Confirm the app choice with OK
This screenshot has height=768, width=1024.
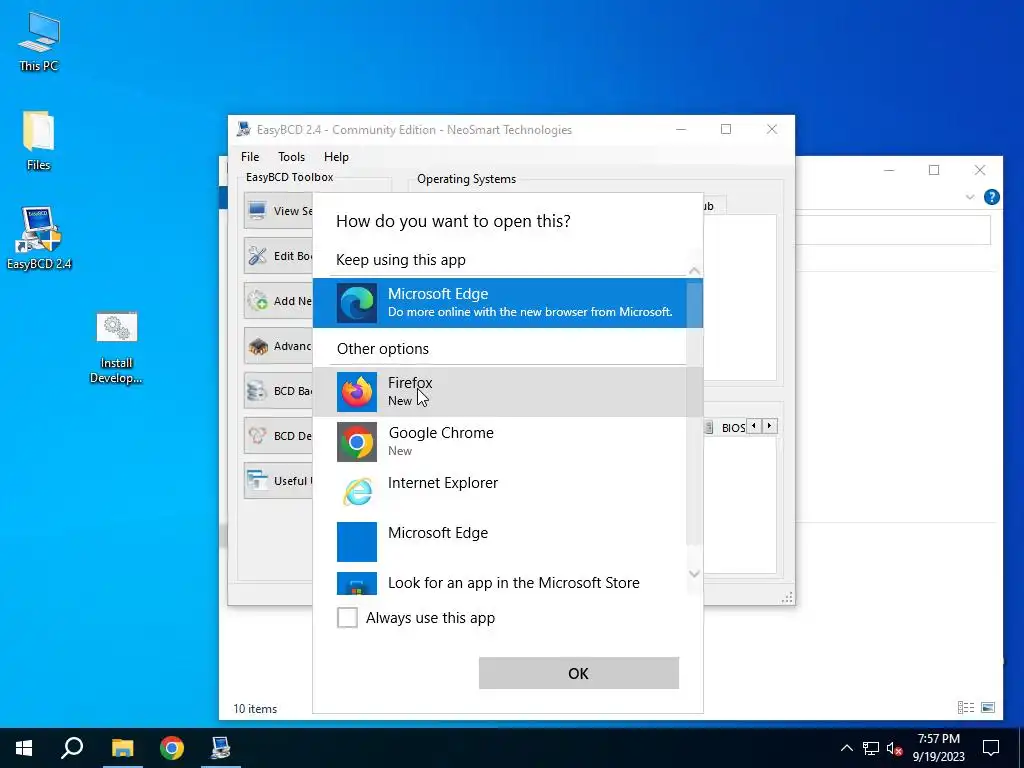(579, 673)
